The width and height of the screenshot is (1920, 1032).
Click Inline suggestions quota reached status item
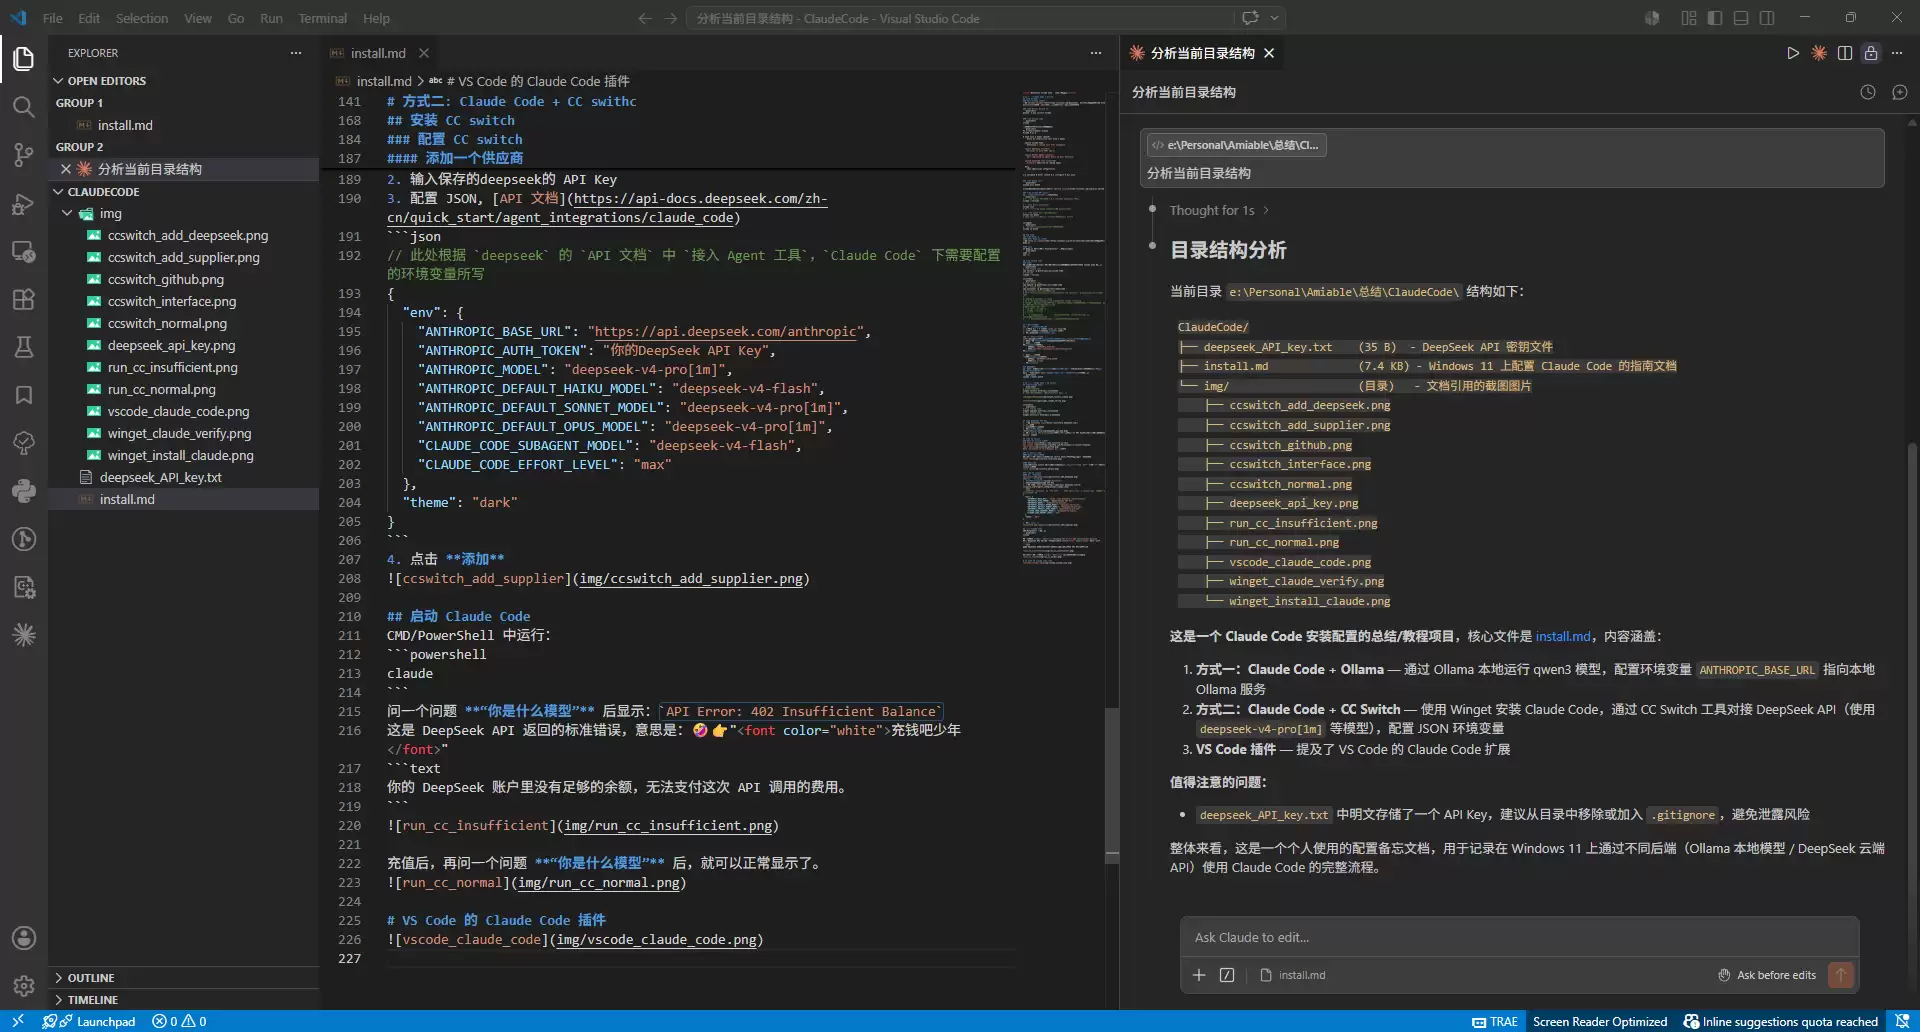point(1781,1021)
